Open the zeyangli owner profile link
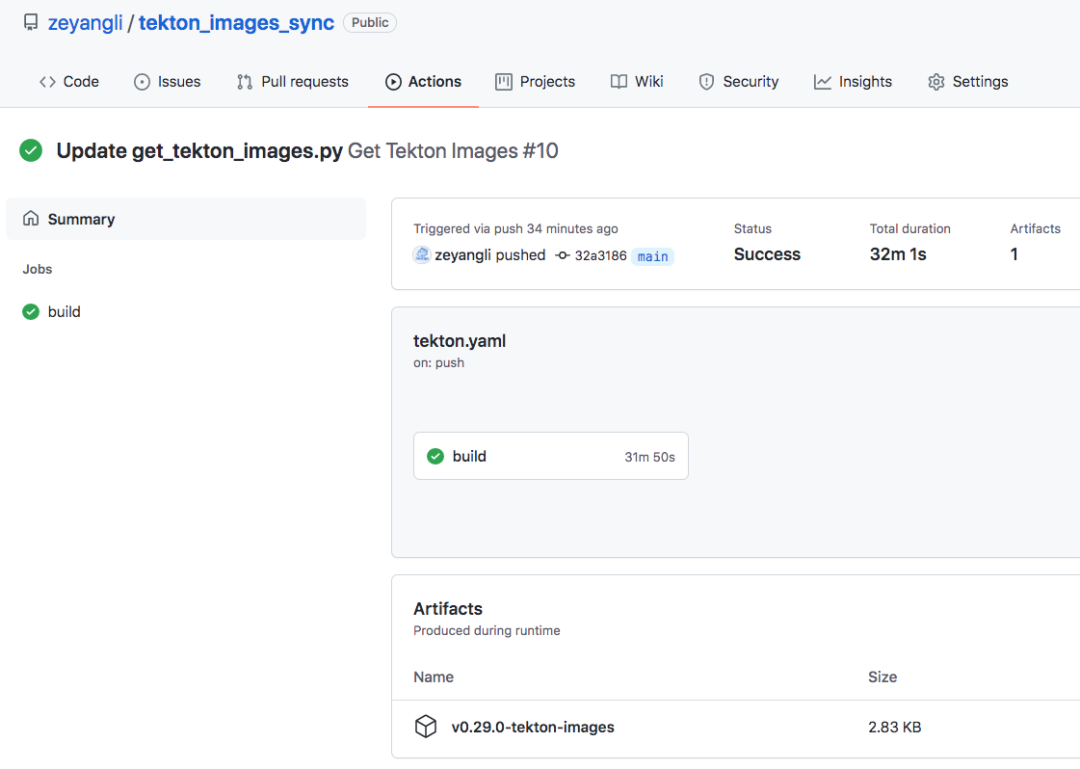 tap(85, 23)
